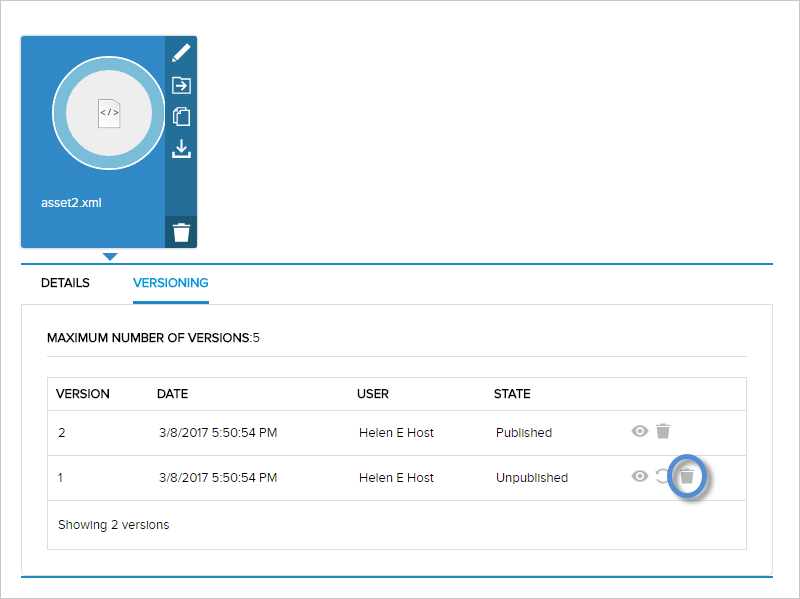This screenshot has height=599, width=800.
Task: Preview version 2 with the eye icon
Action: [639, 431]
